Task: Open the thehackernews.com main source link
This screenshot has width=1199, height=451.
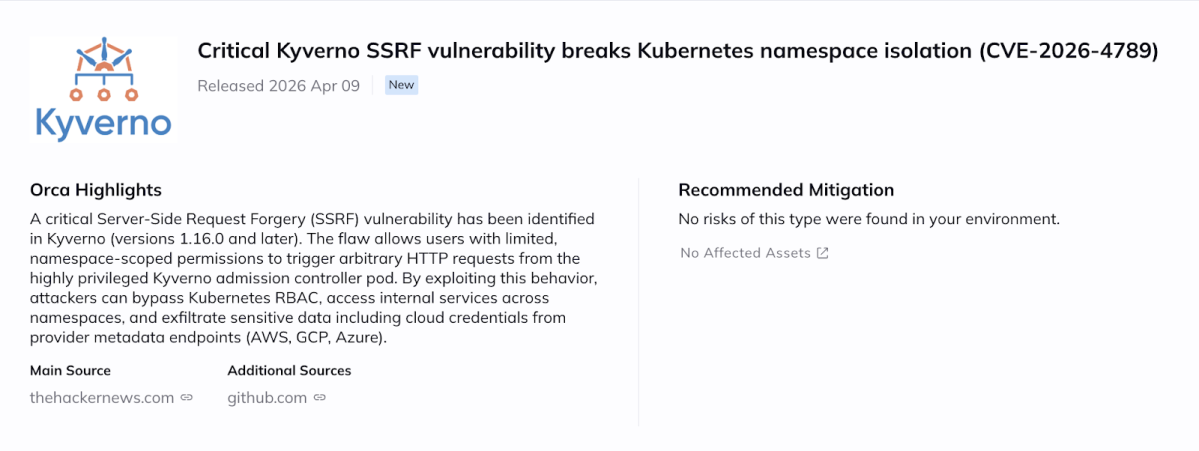Action: pos(102,398)
